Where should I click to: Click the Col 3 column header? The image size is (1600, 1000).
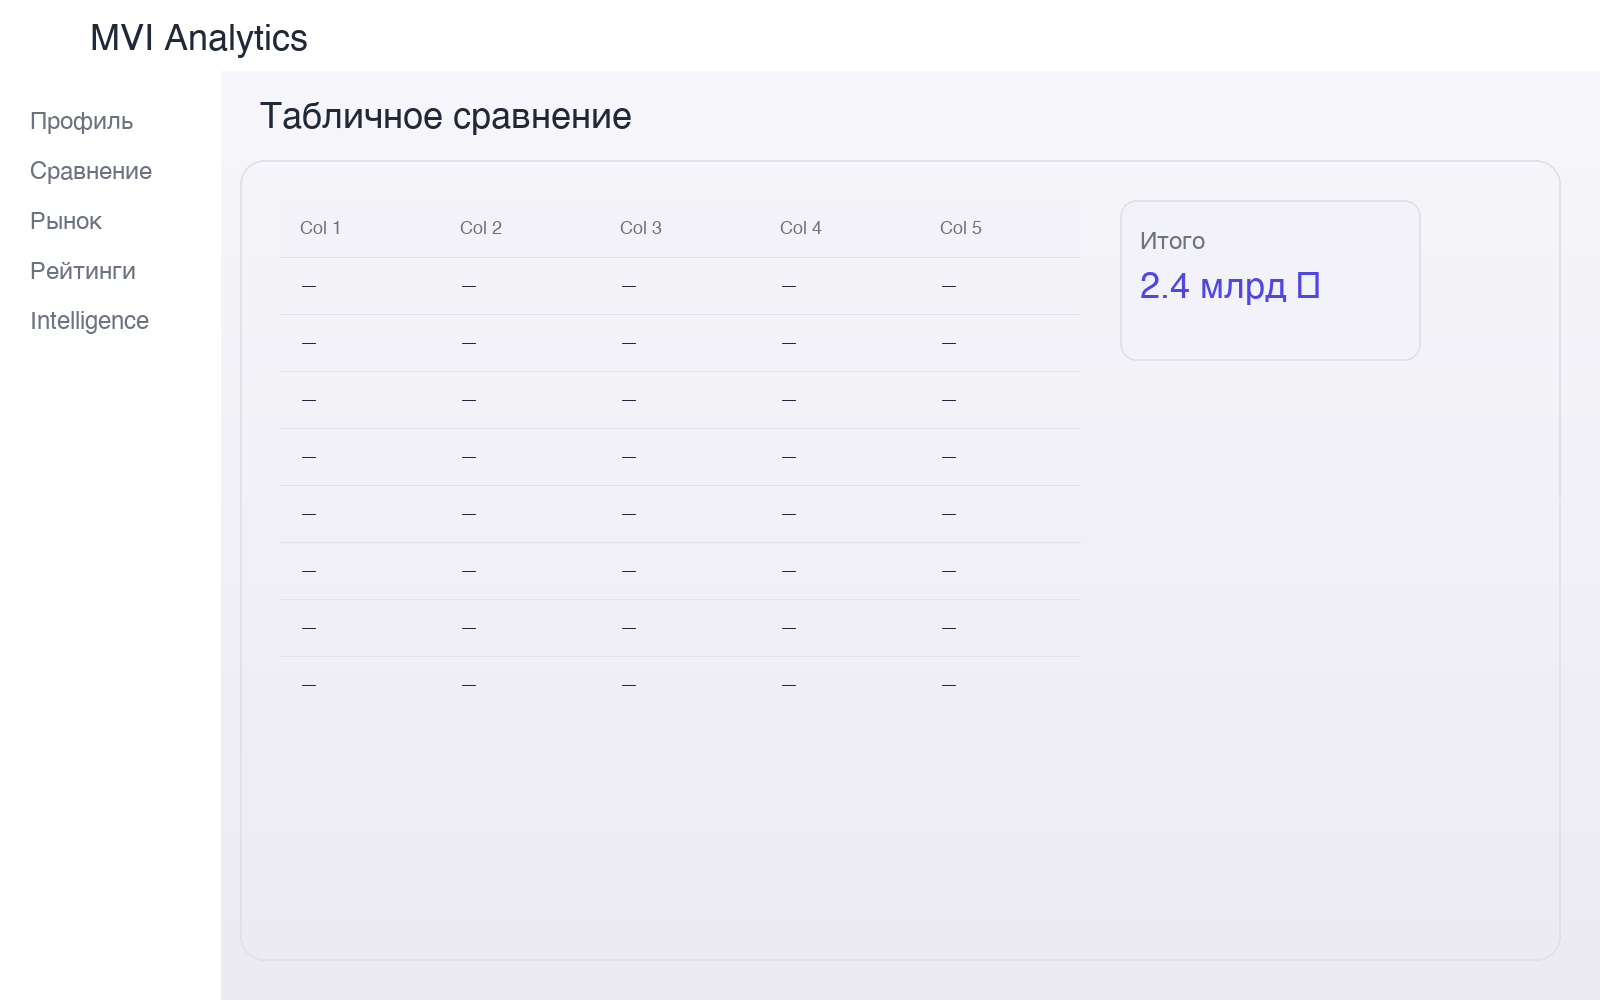[641, 228]
